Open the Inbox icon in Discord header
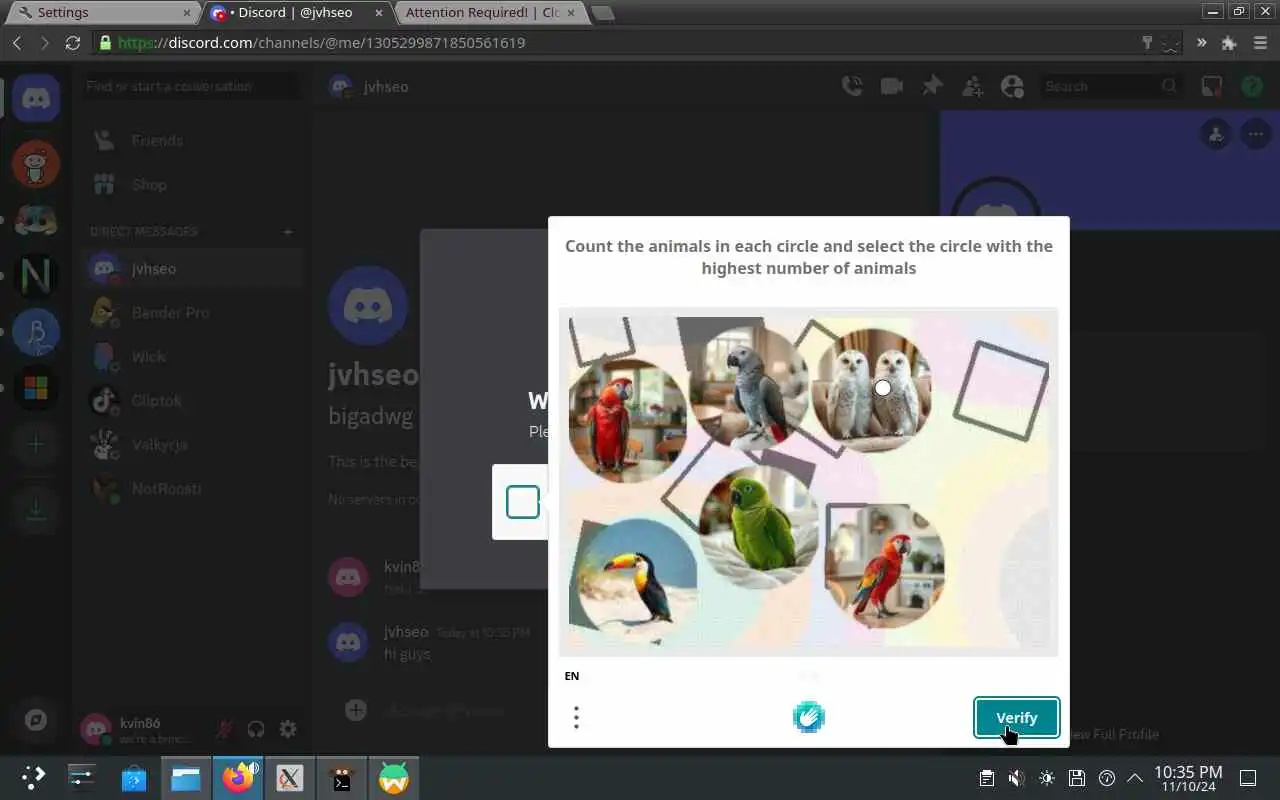The height and width of the screenshot is (800, 1280). 1212,86
